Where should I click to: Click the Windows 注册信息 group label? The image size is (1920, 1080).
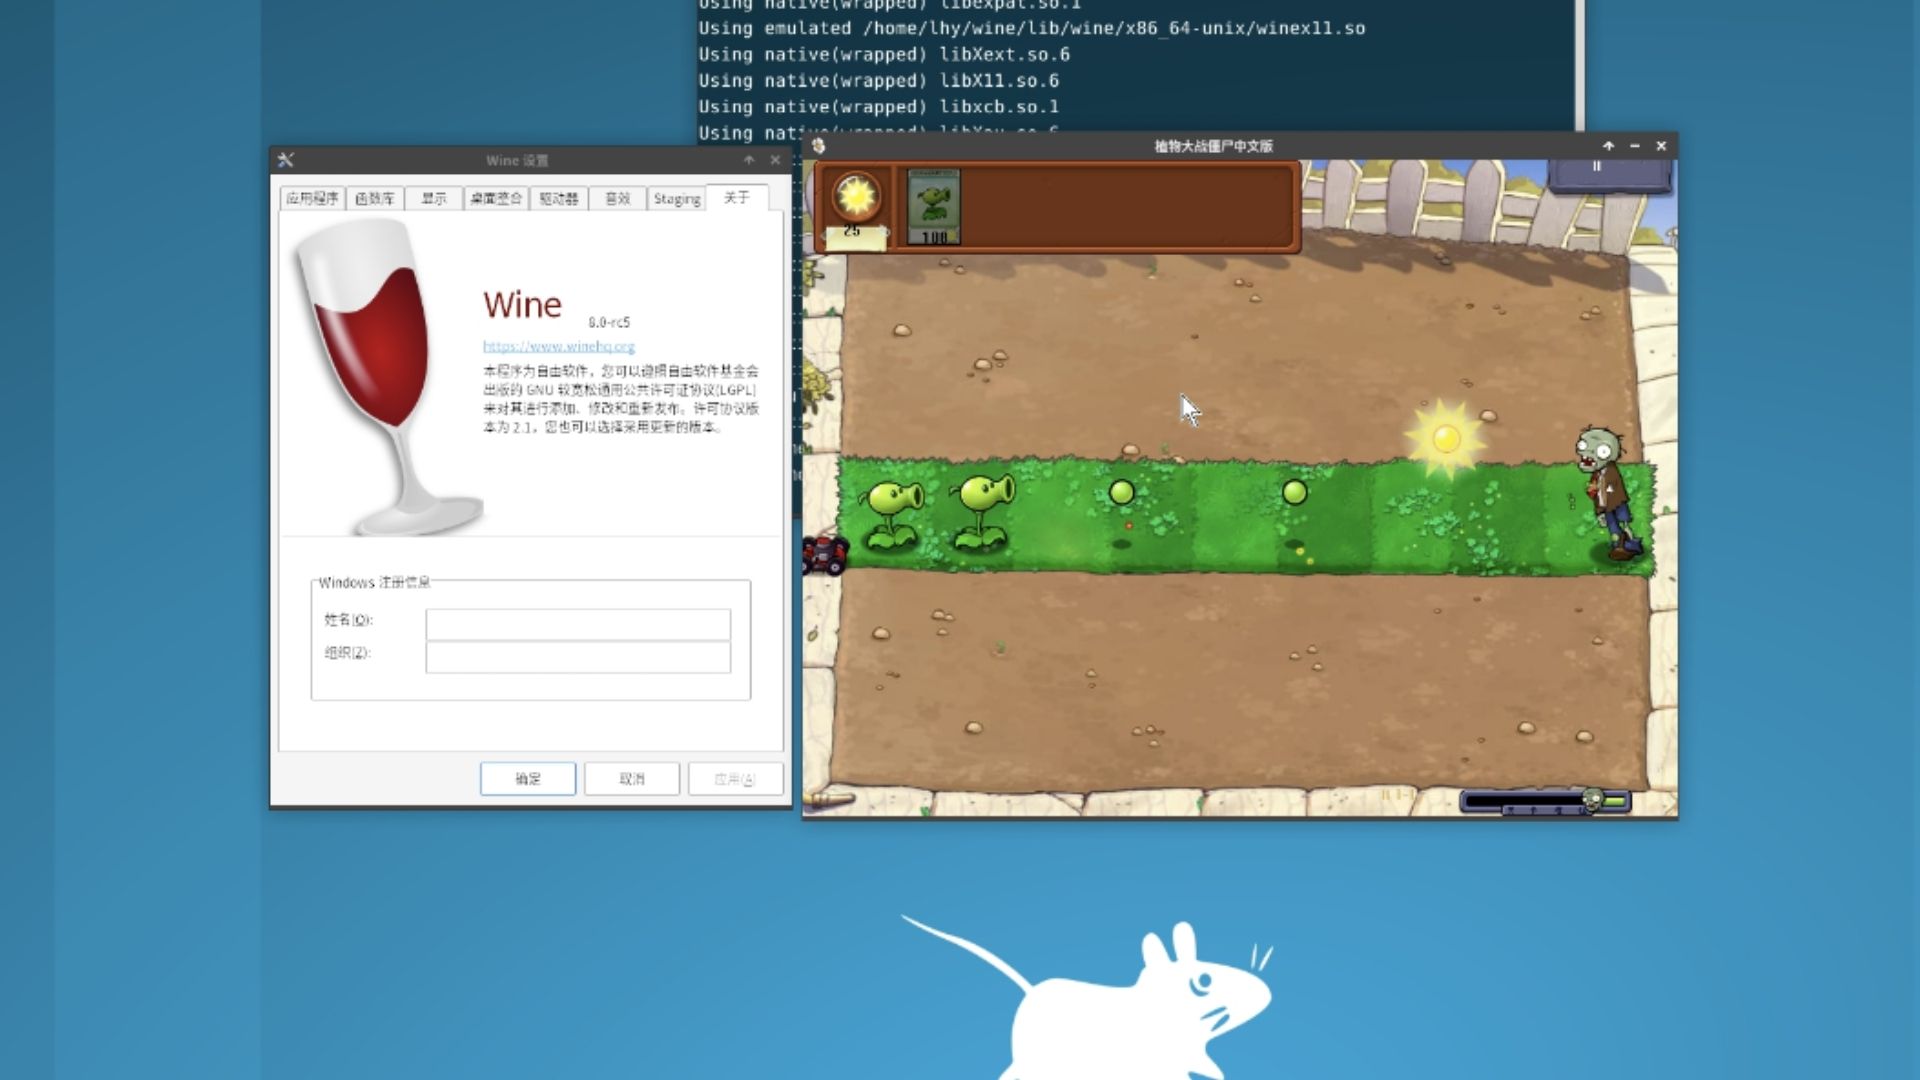pyautogui.click(x=374, y=582)
